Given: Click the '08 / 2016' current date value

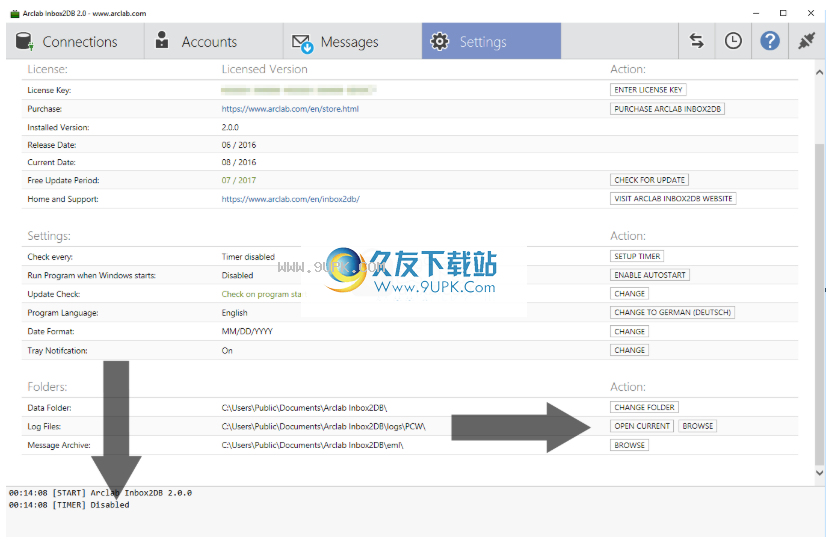Looking at the screenshot, I should click(239, 162).
